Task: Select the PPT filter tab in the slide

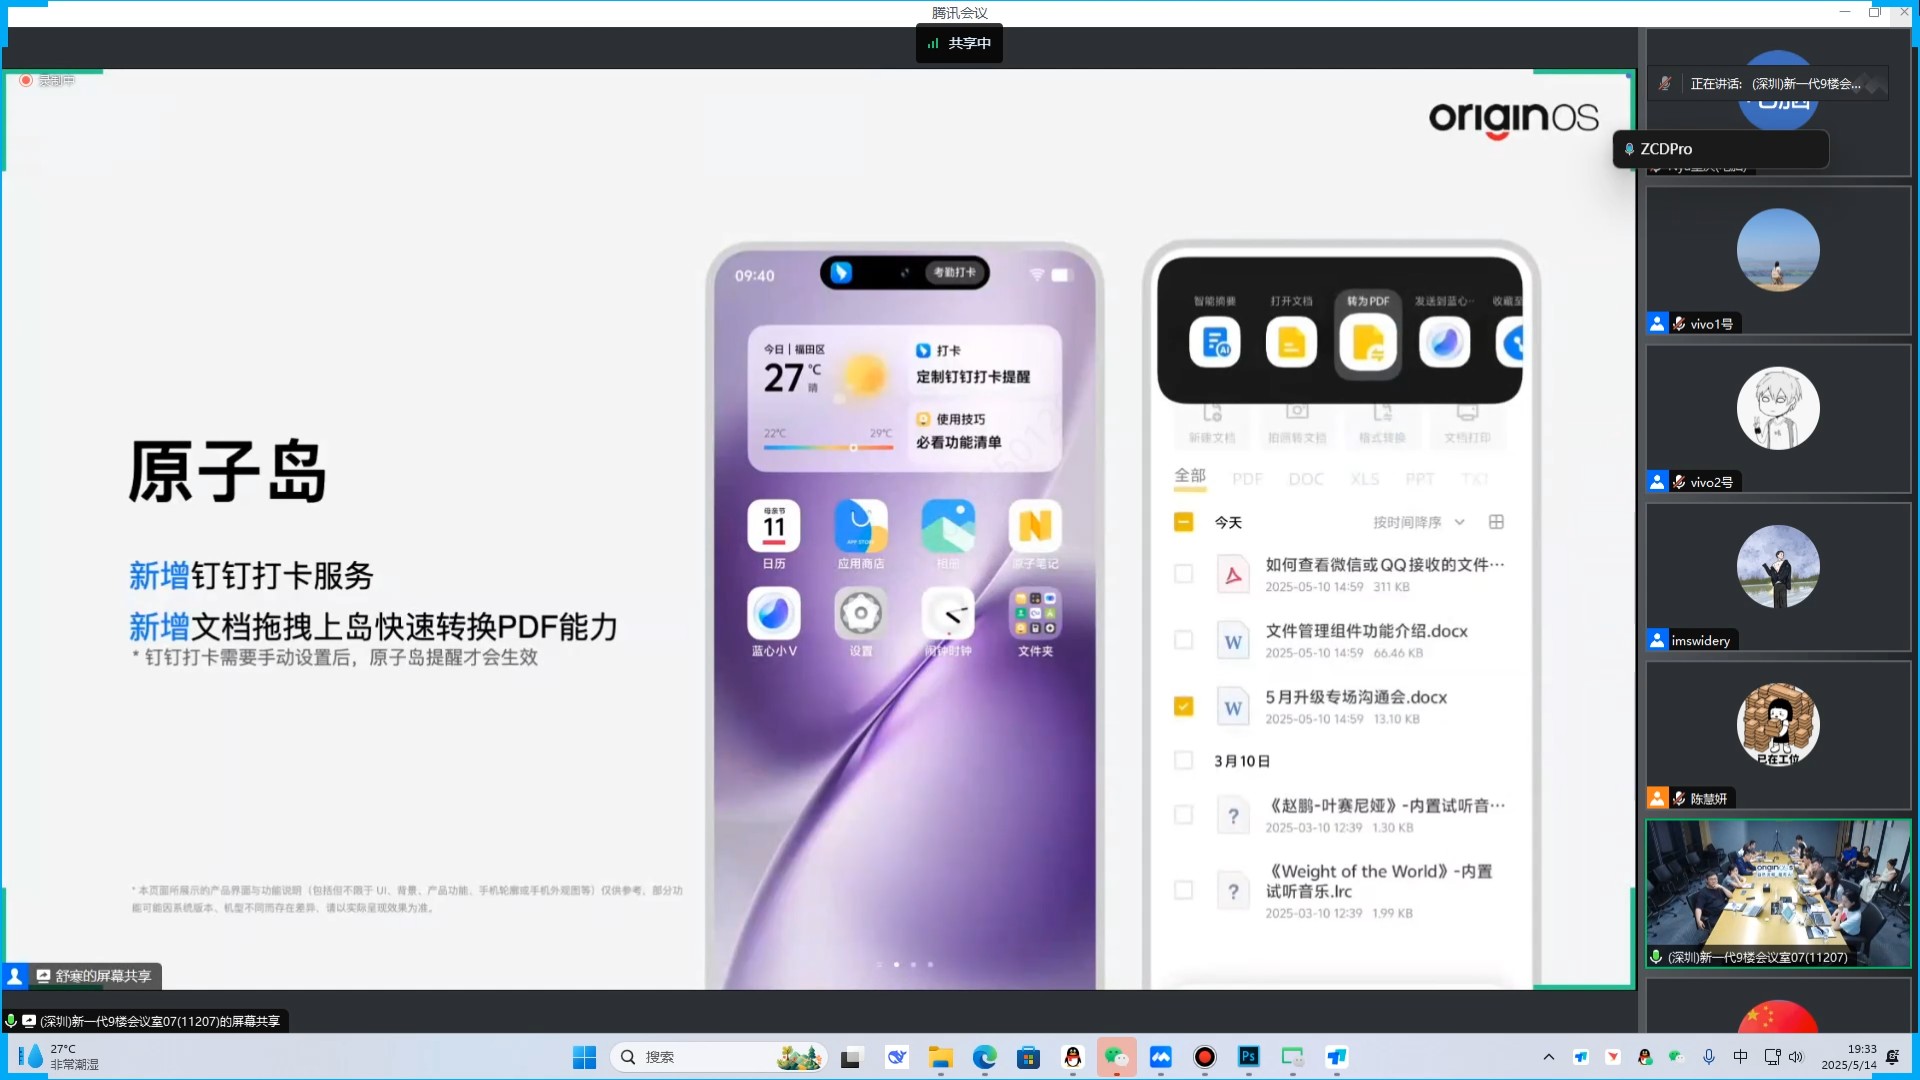Action: tap(1420, 479)
